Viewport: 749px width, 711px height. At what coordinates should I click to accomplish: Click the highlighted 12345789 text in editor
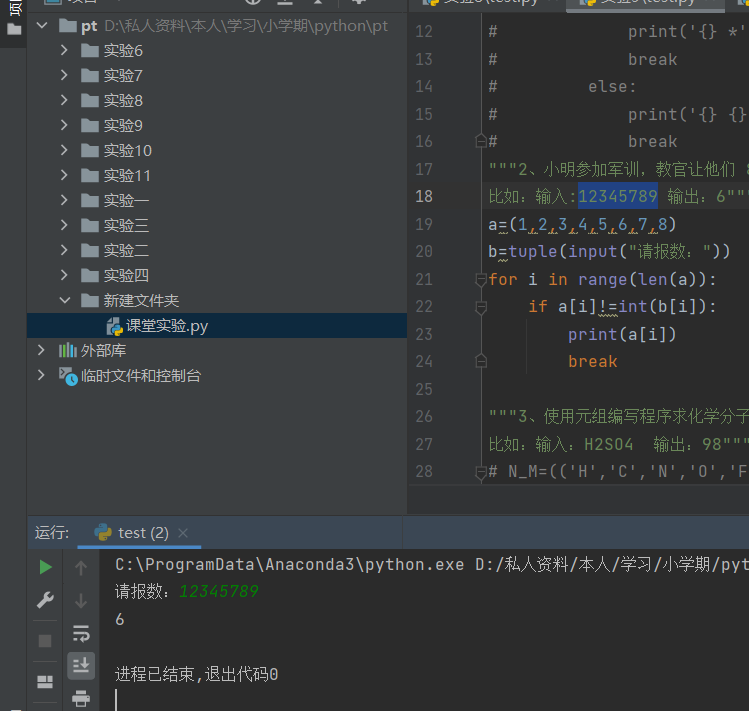[x=618, y=196]
